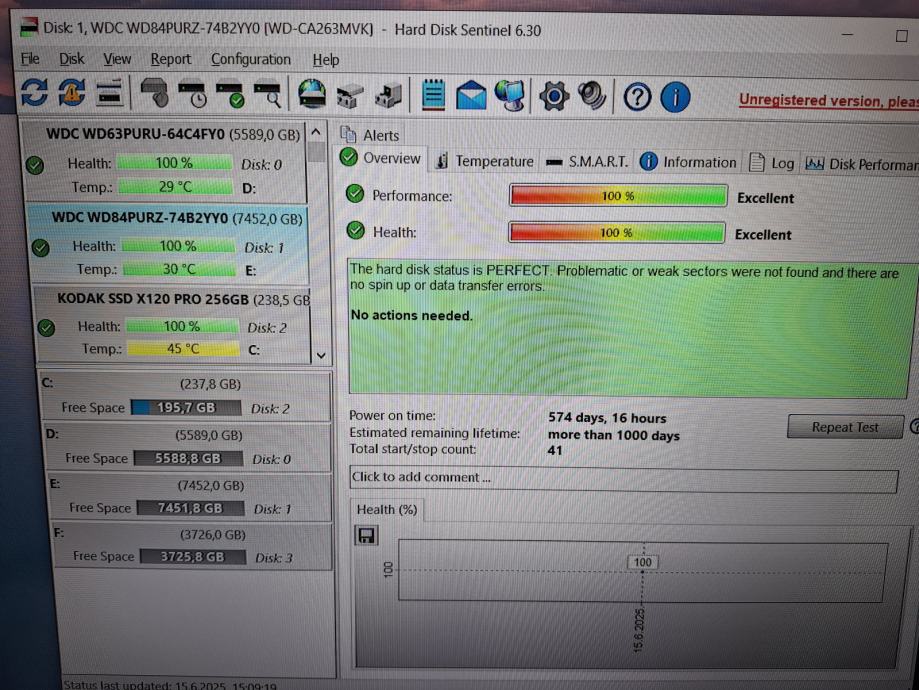Maximize the Hard Disk Sentinel window
This screenshot has width=919, height=690.
(x=901, y=36)
